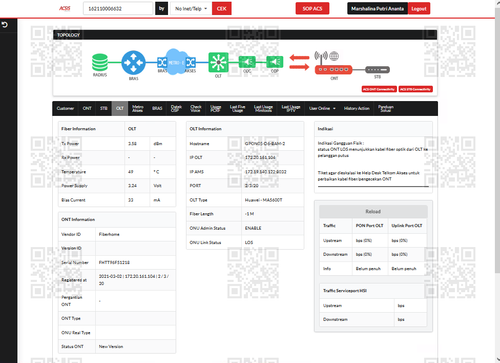Open the Check Voice tab
500x363 pixels.
click(196, 108)
